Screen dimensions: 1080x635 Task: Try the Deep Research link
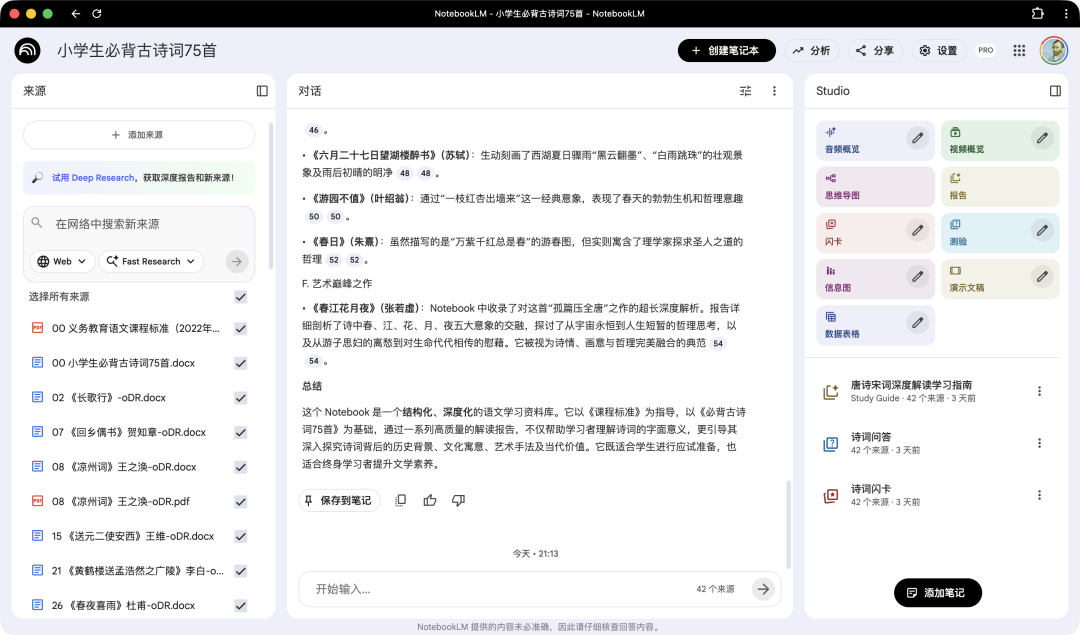(x=93, y=178)
